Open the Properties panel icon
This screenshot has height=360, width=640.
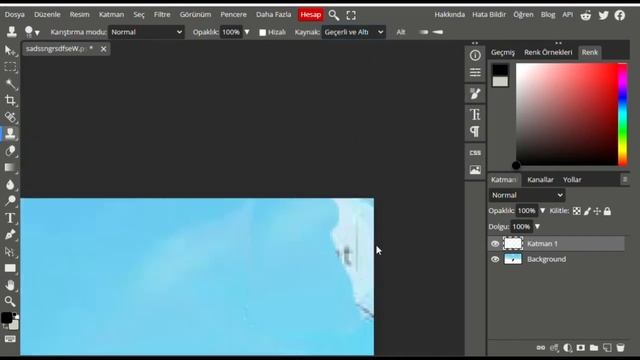coord(475,73)
